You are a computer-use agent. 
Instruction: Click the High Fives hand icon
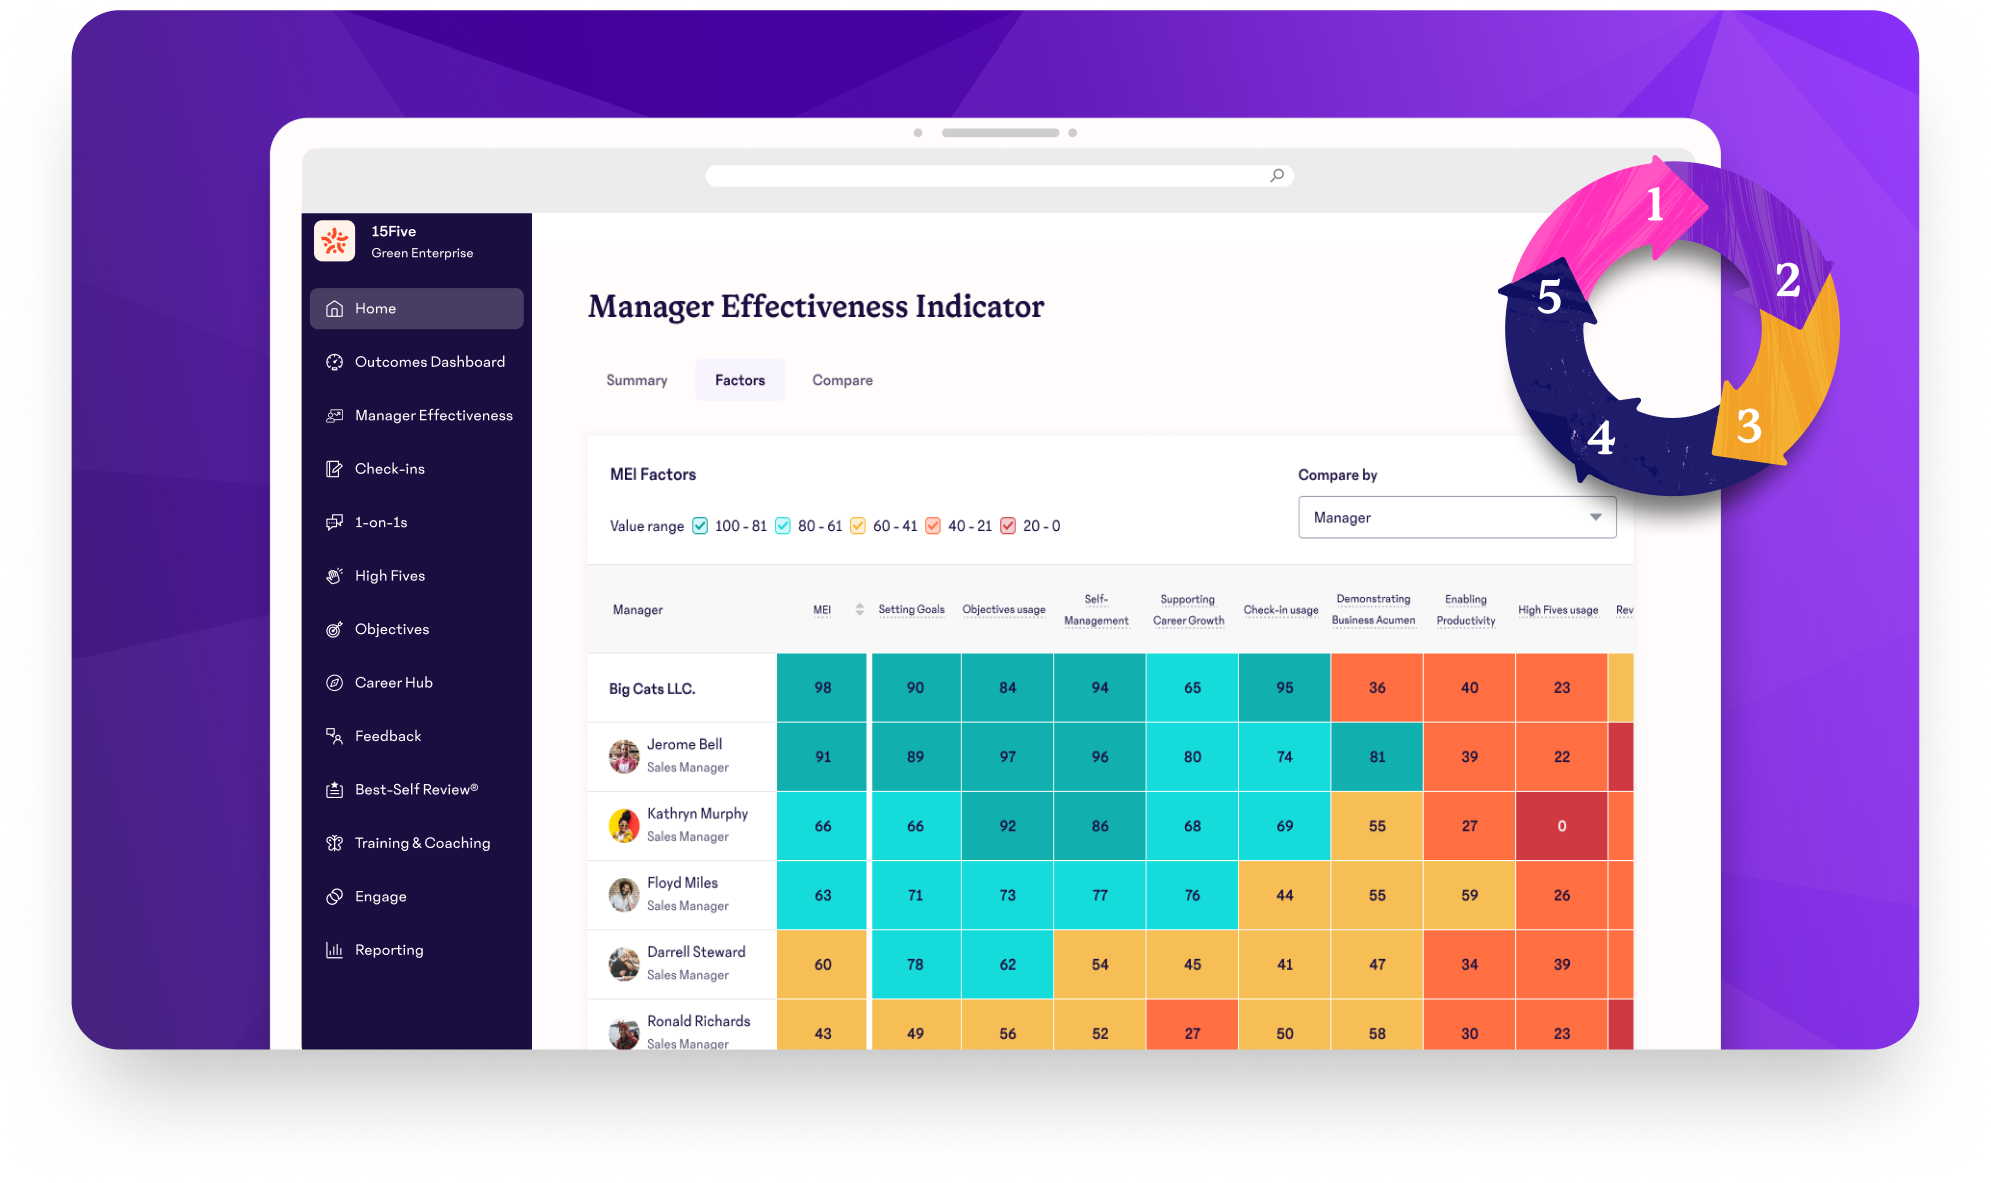(x=335, y=576)
